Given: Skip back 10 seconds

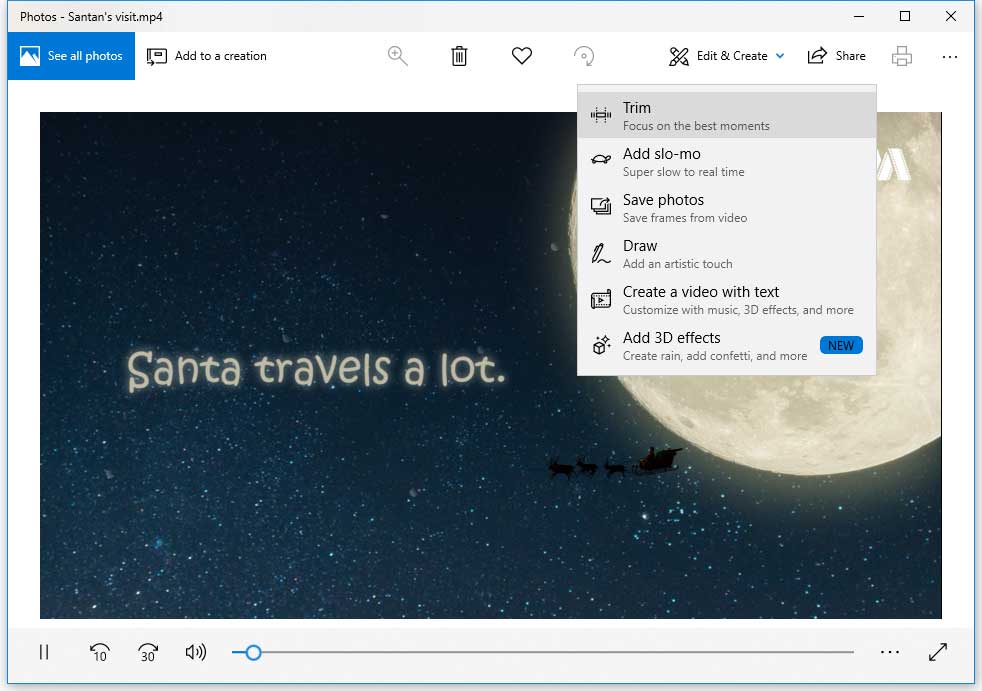Looking at the screenshot, I should tap(99, 652).
